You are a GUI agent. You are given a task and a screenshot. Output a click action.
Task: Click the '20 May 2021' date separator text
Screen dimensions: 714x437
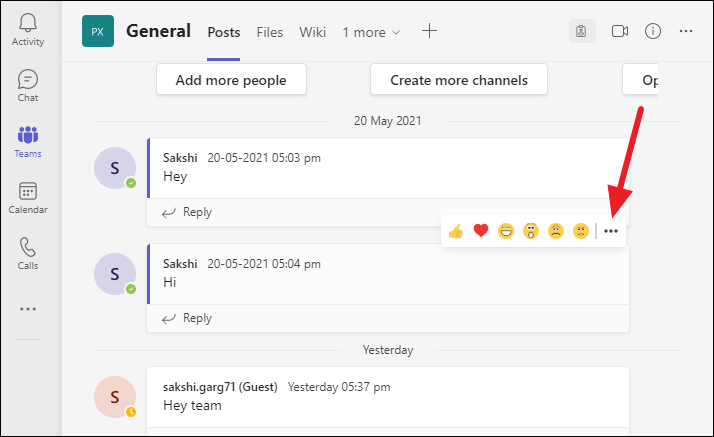coord(388,121)
